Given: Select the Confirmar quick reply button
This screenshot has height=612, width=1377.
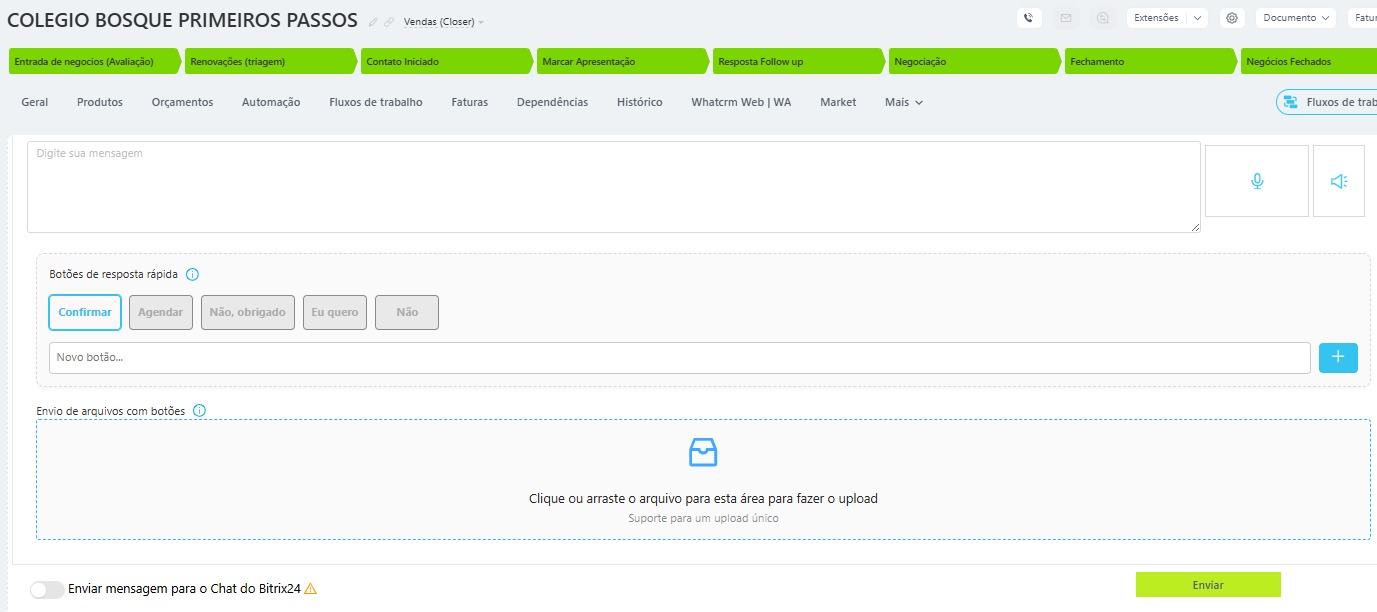Looking at the screenshot, I should [85, 312].
